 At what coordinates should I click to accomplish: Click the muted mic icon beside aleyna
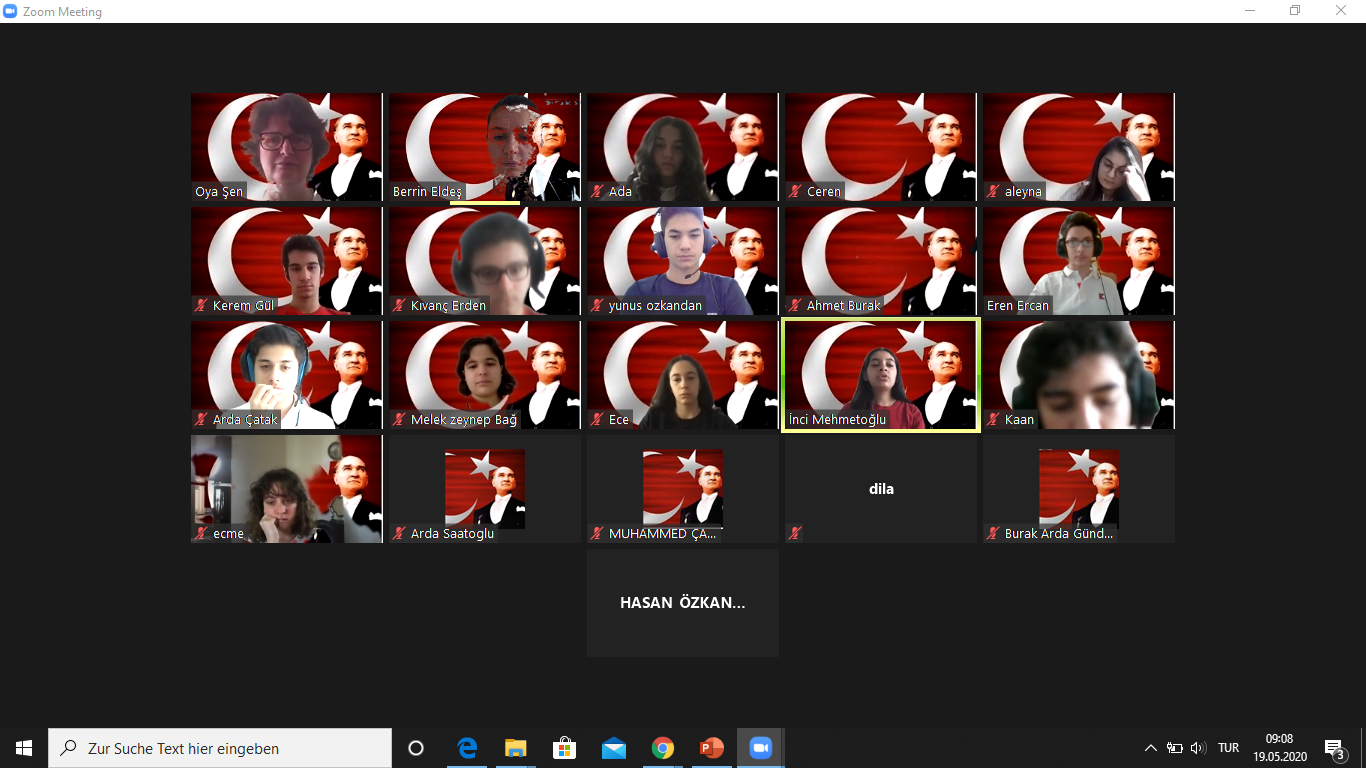(x=994, y=191)
